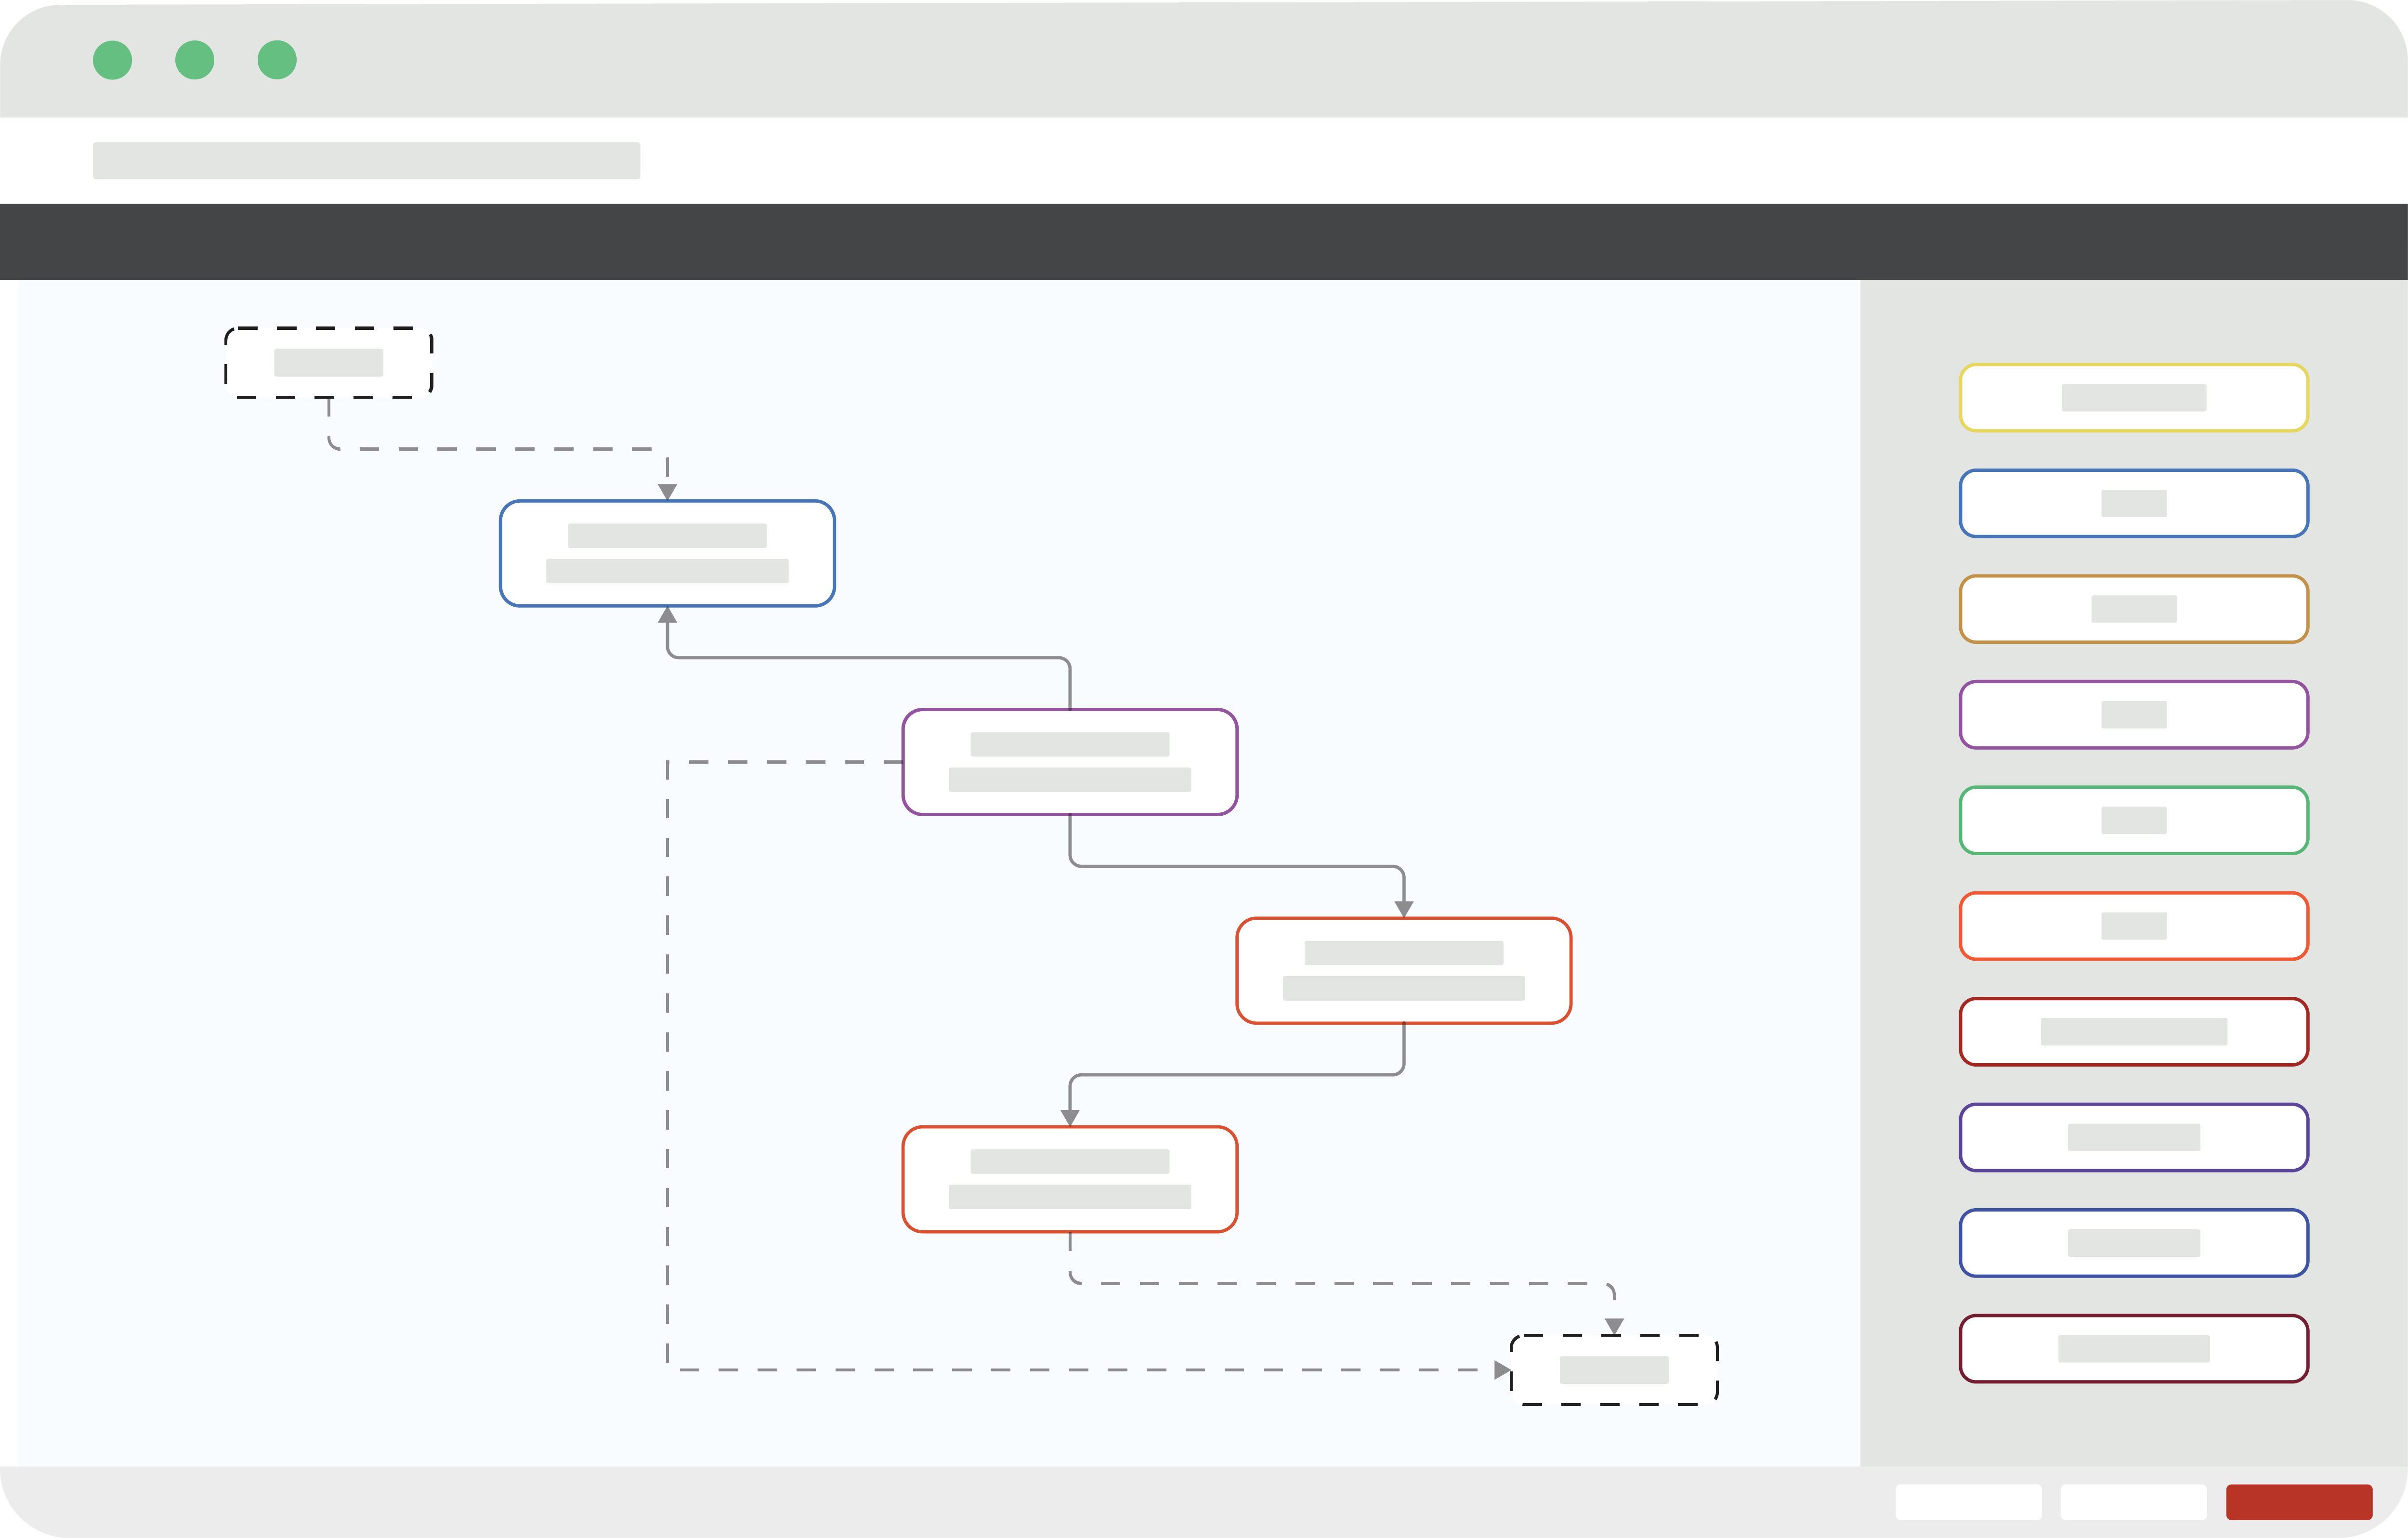This screenshot has width=2408, height=1538.
Task: Click the gray title field under window bar
Action: click(366, 160)
